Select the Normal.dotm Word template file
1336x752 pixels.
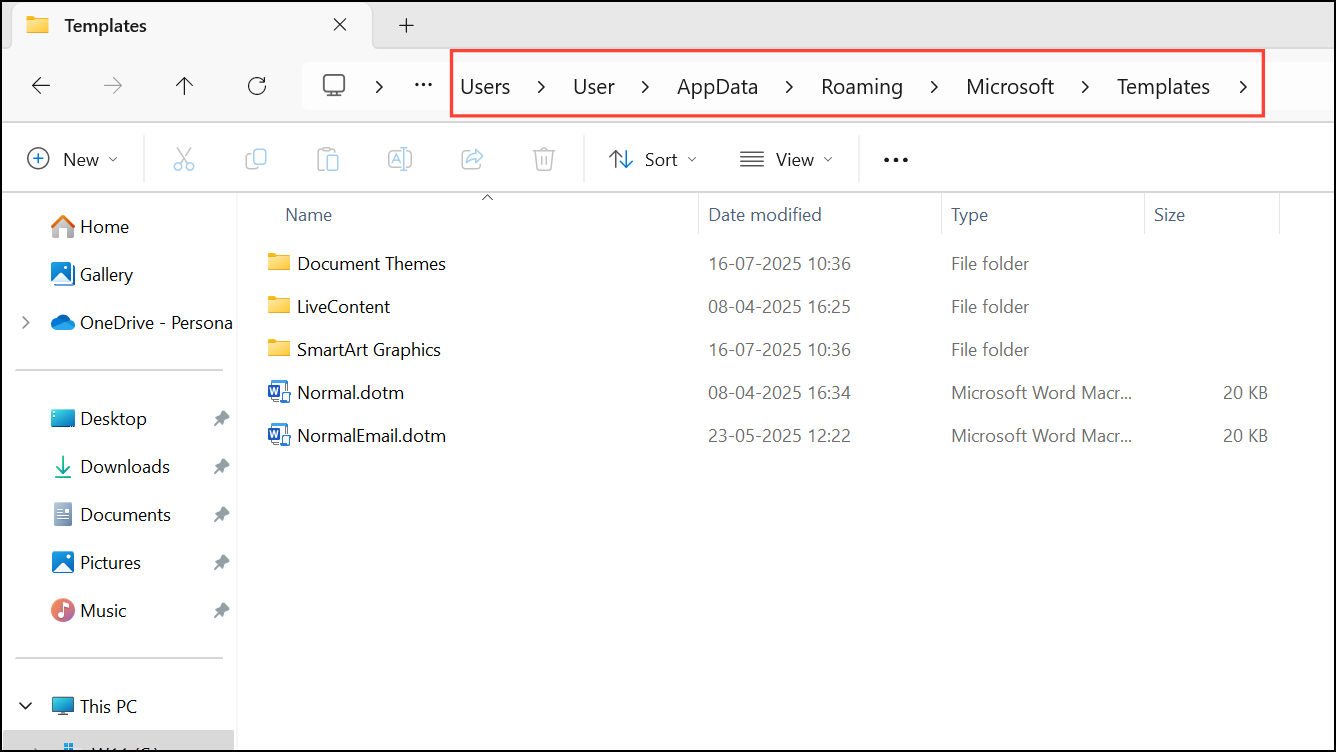tap(350, 392)
